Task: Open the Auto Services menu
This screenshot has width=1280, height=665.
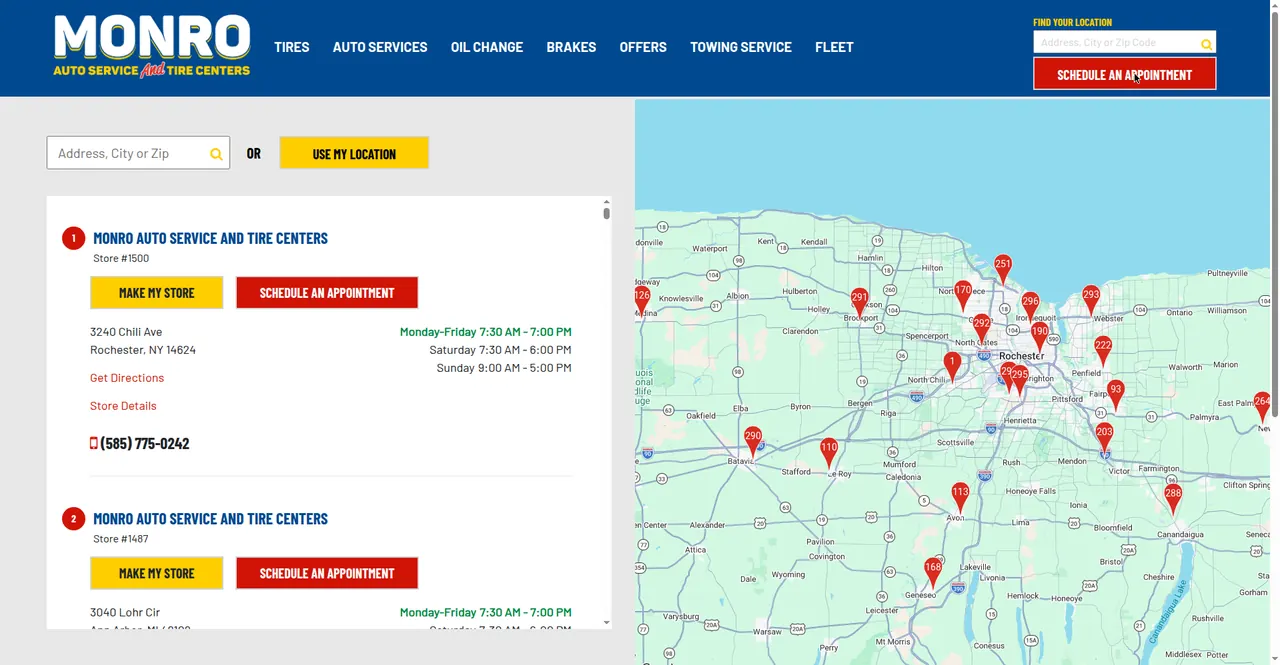Action: 380,47
